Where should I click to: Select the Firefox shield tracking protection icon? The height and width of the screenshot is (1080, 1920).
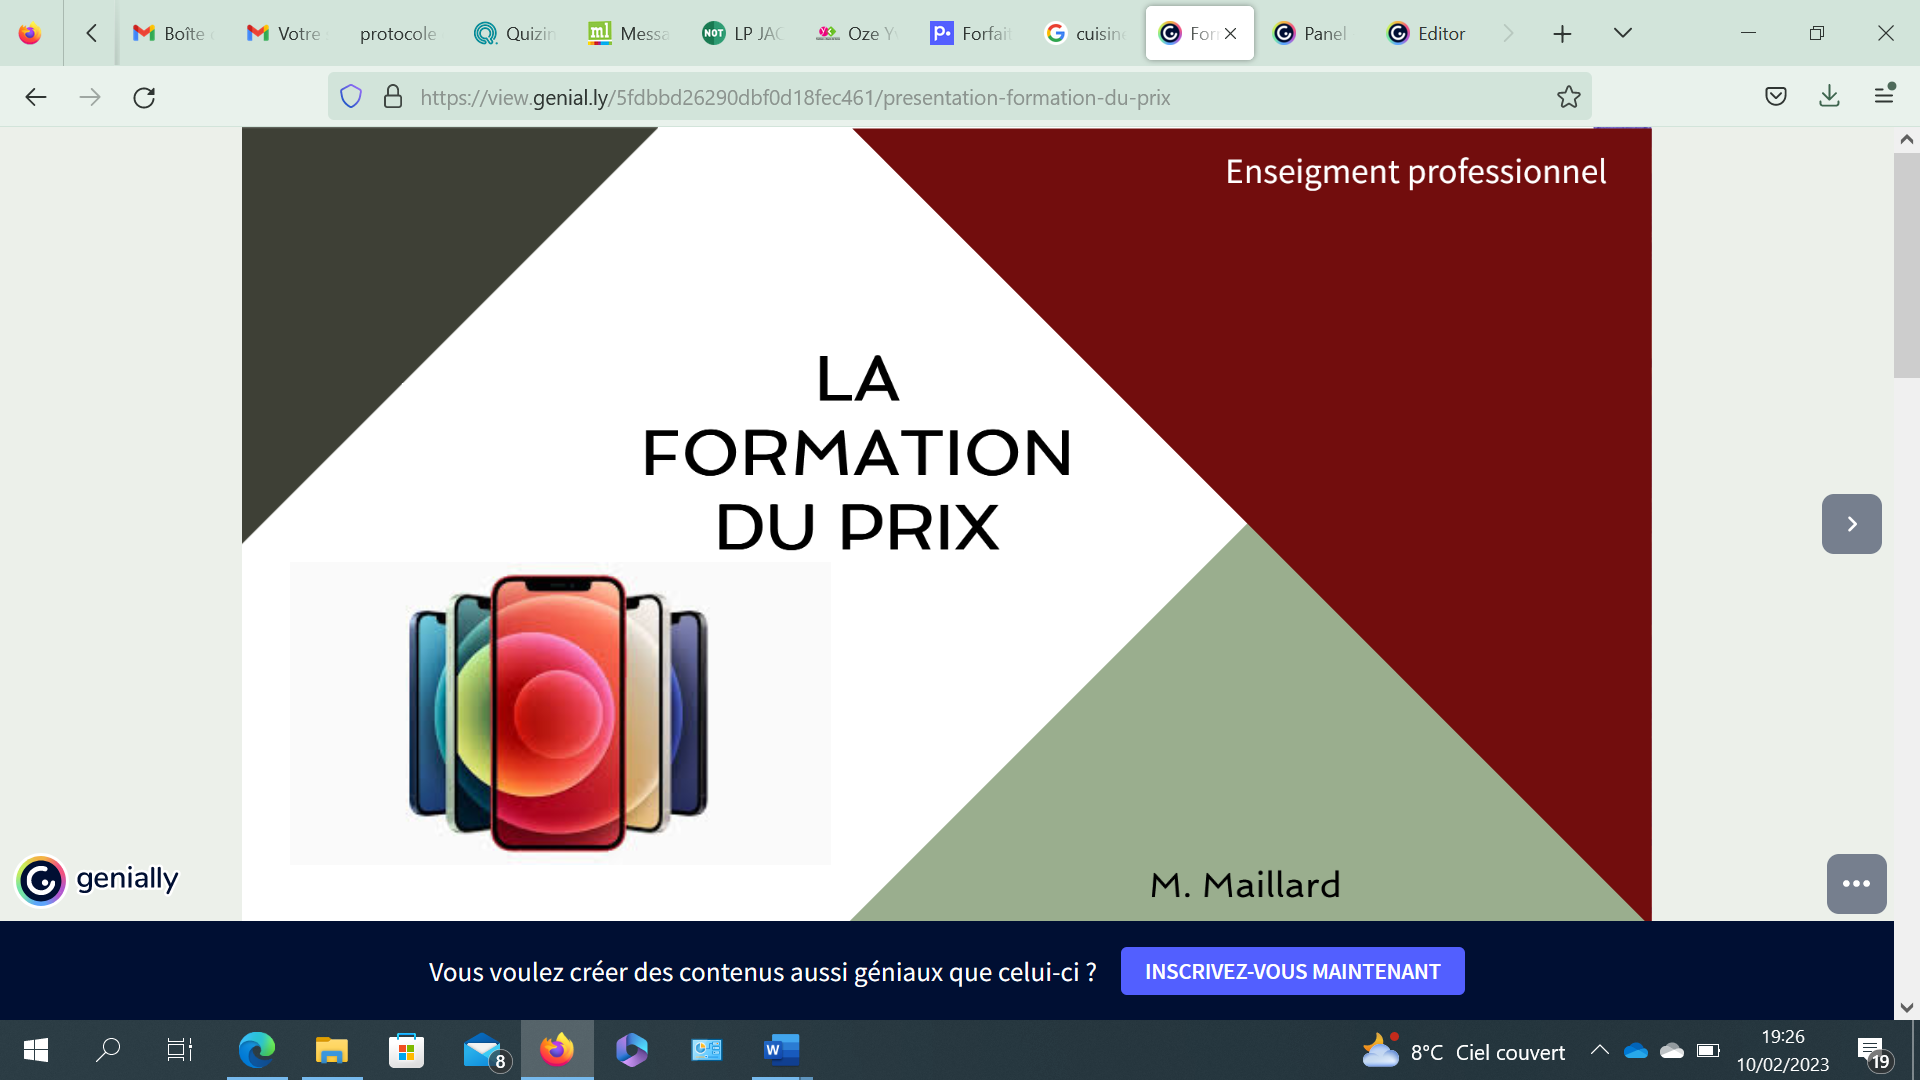[350, 96]
